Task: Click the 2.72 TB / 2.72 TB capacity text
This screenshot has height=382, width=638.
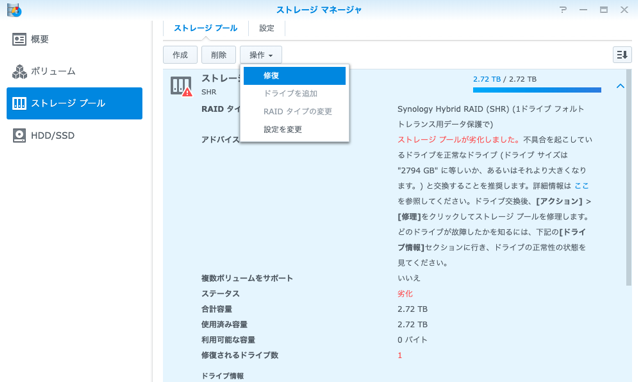Action: (x=505, y=79)
